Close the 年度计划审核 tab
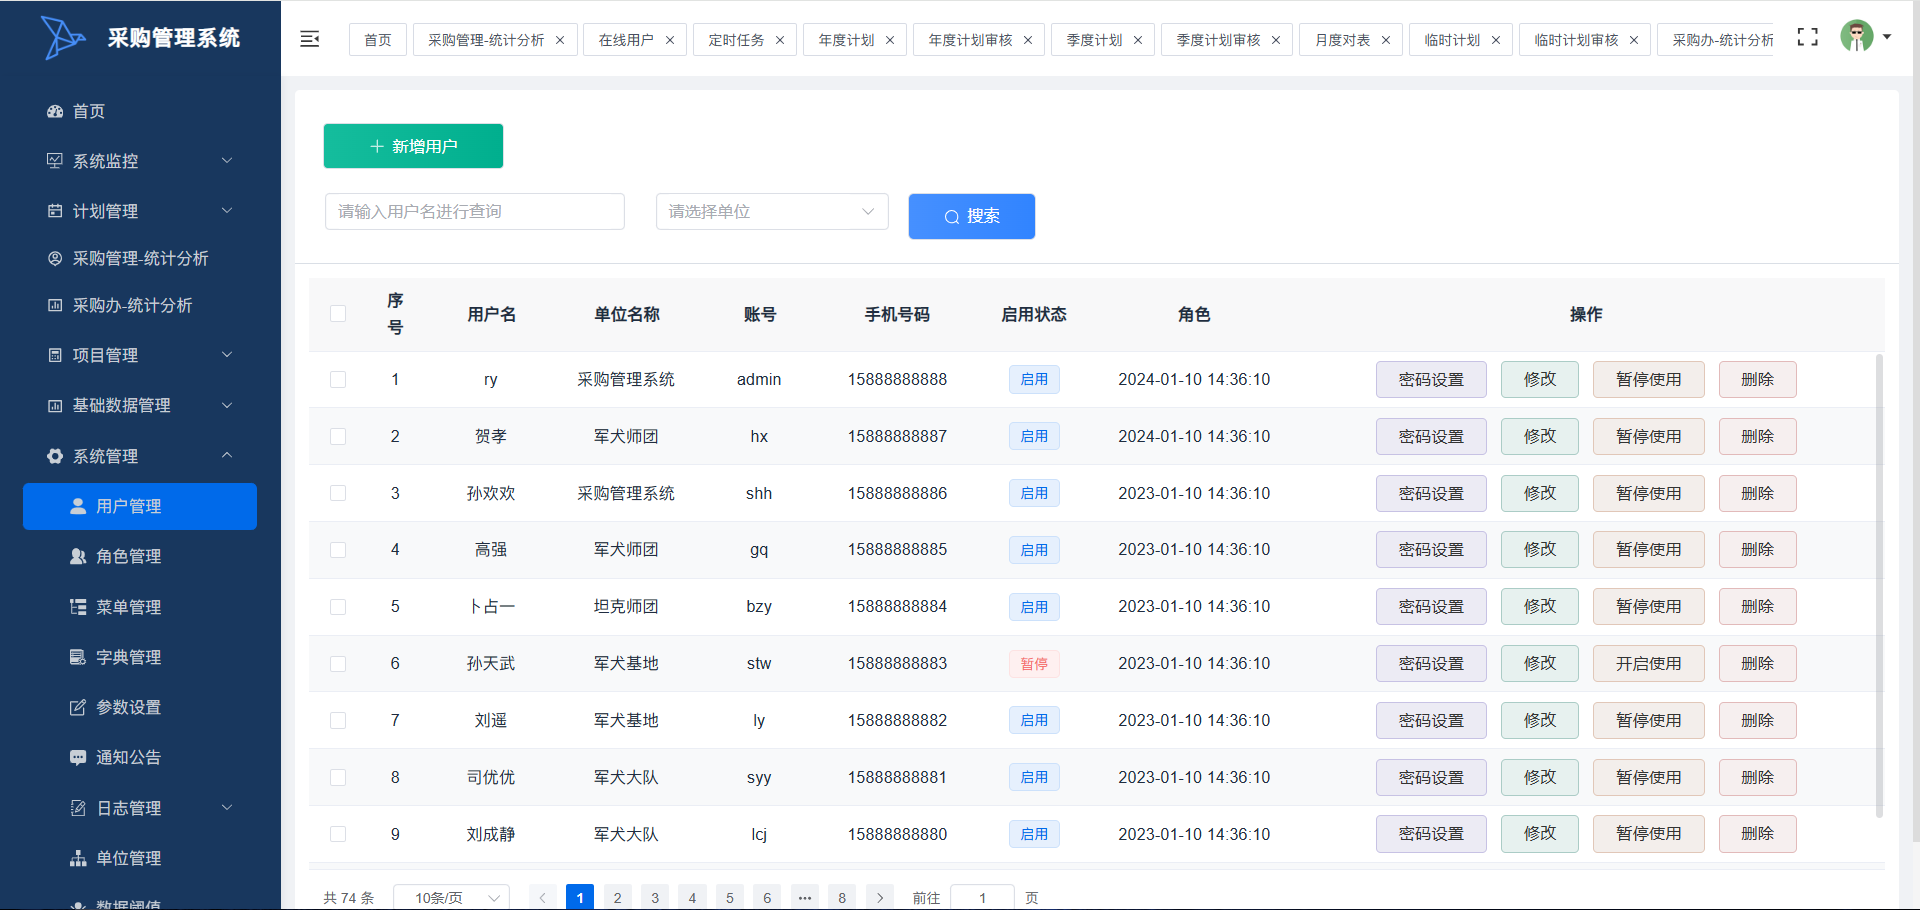 (1028, 40)
